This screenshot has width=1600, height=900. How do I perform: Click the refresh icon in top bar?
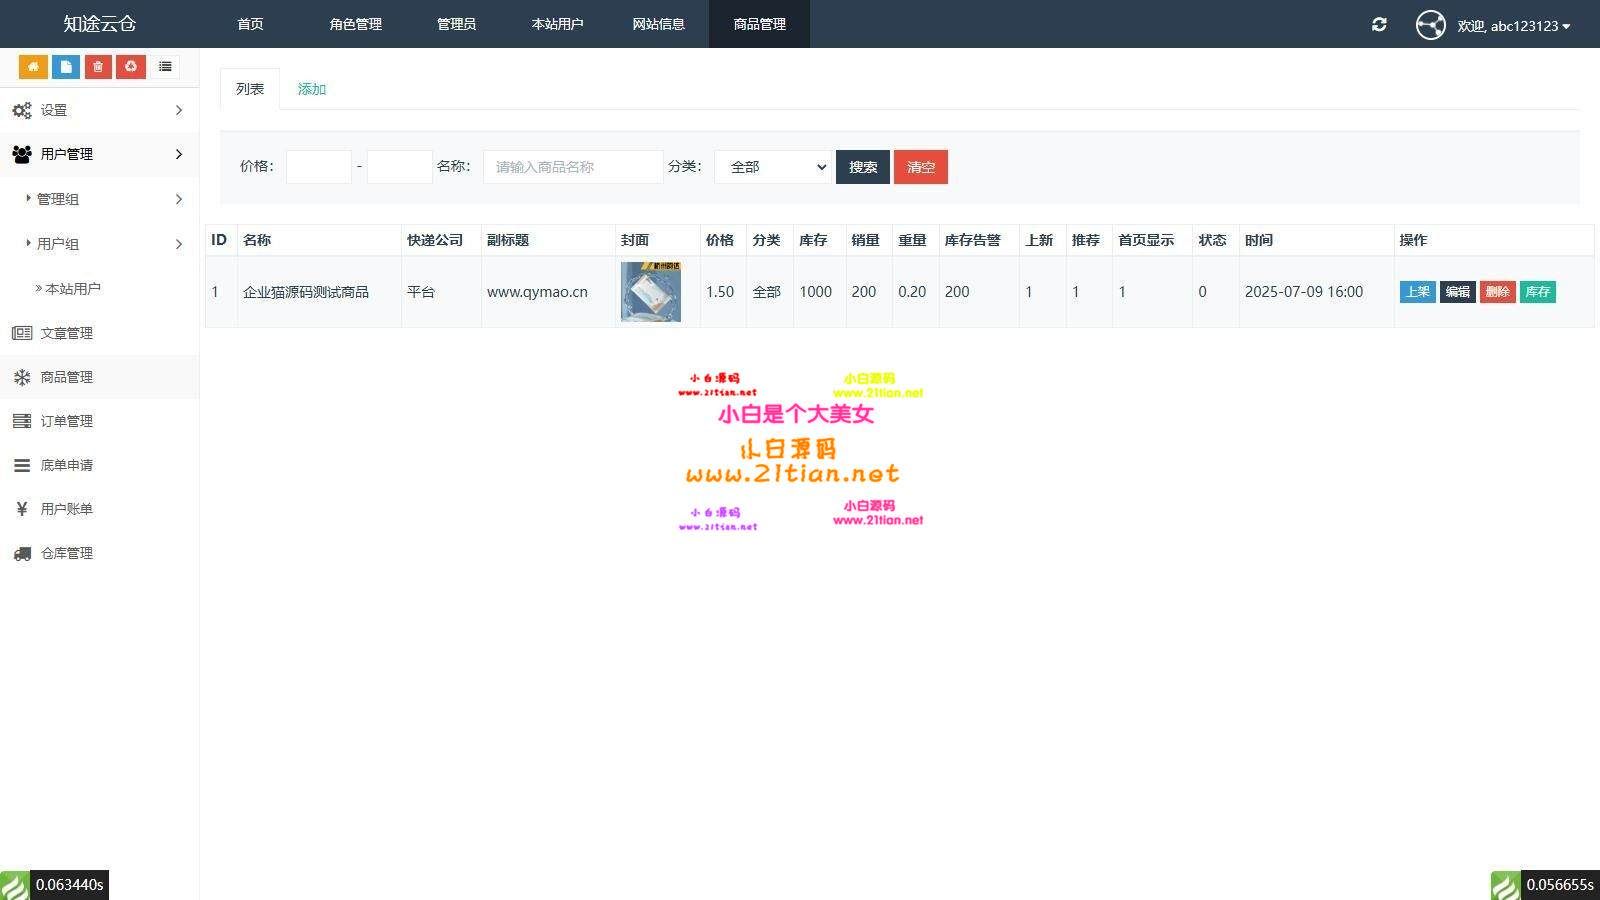pyautogui.click(x=1379, y=25)
